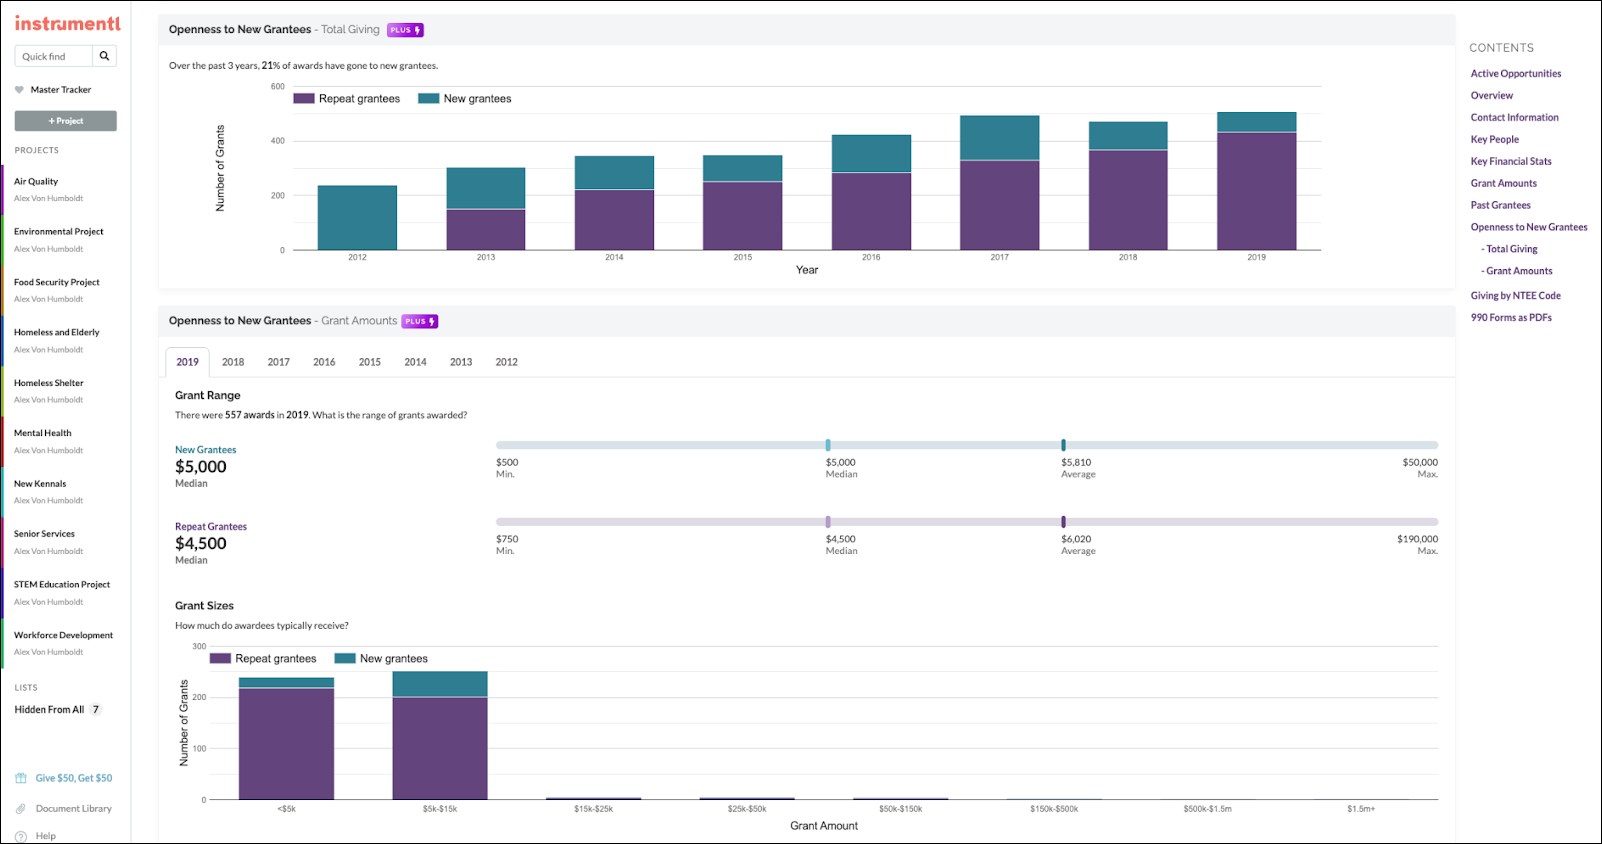
Task: Click the Instrumentl logo
Action: 67,23
